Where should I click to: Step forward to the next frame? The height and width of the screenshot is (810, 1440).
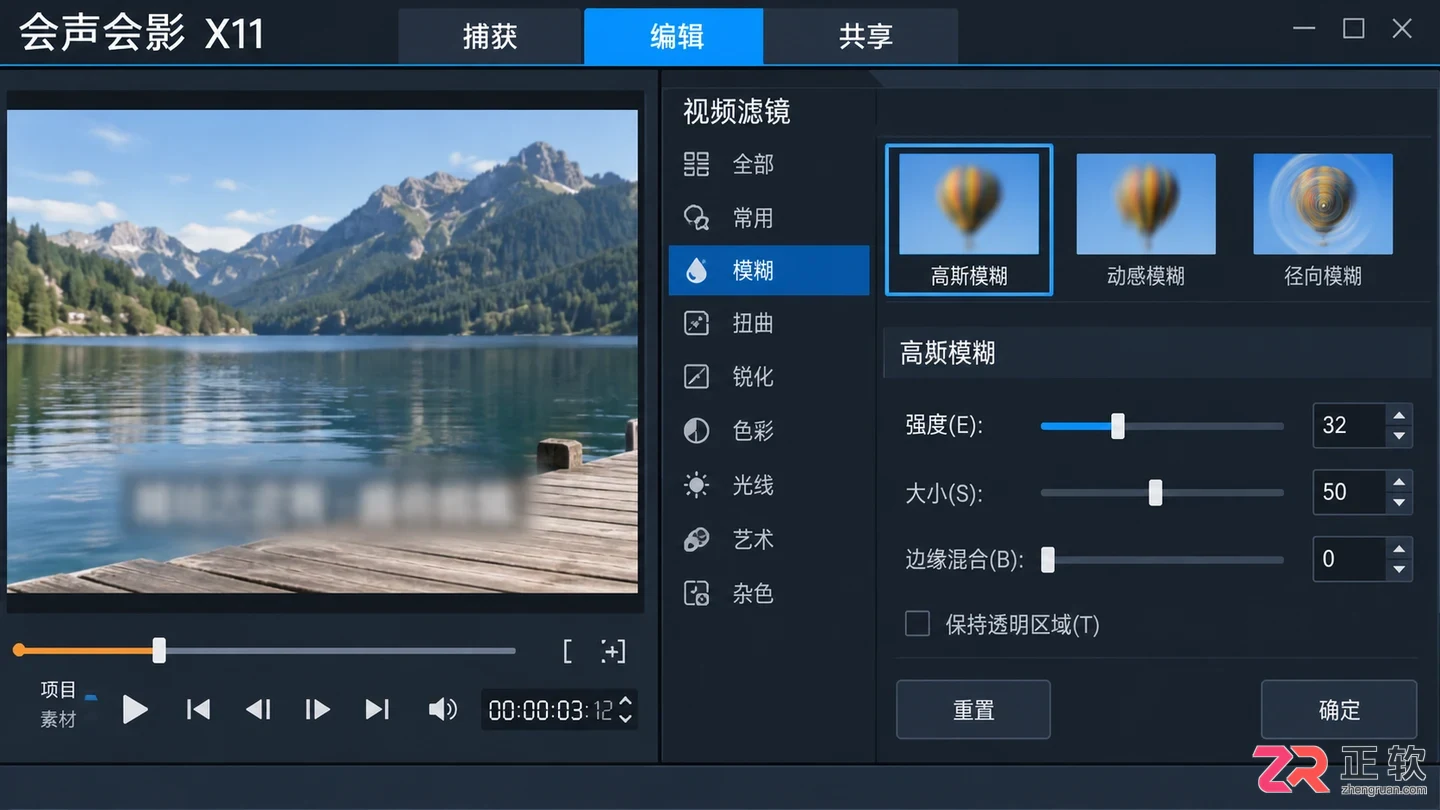[318, 710]
